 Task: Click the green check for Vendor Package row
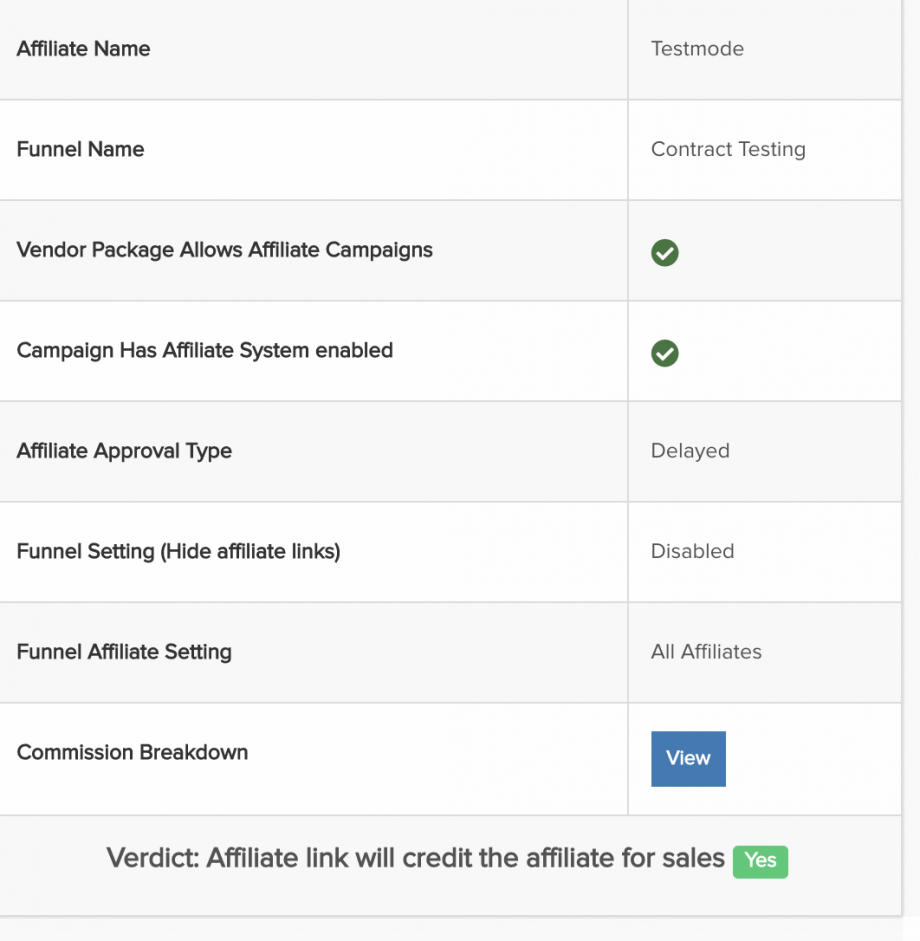(x=664, y=253)
